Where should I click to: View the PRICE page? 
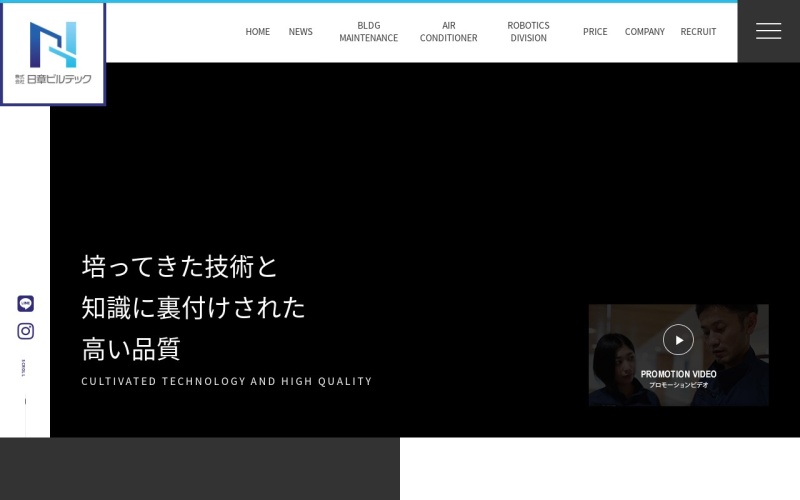click(595, 32)
